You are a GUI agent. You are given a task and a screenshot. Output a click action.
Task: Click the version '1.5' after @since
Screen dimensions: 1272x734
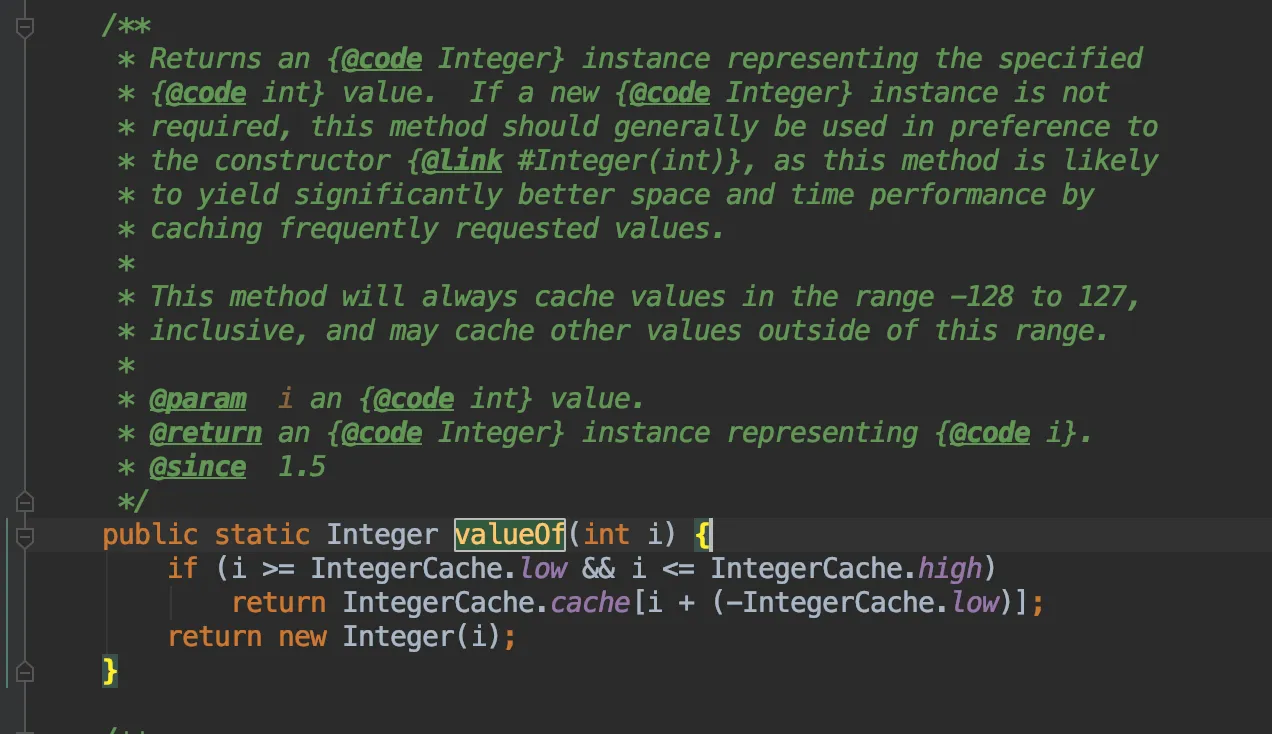tap(301, 467)
